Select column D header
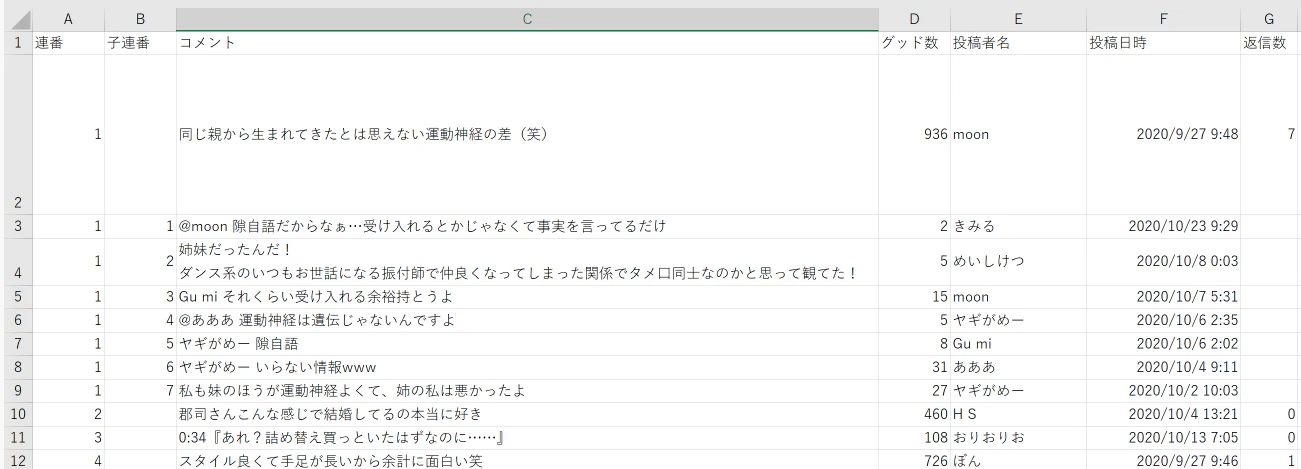Screen dimensions: 1301x469 tap(914, 18)
